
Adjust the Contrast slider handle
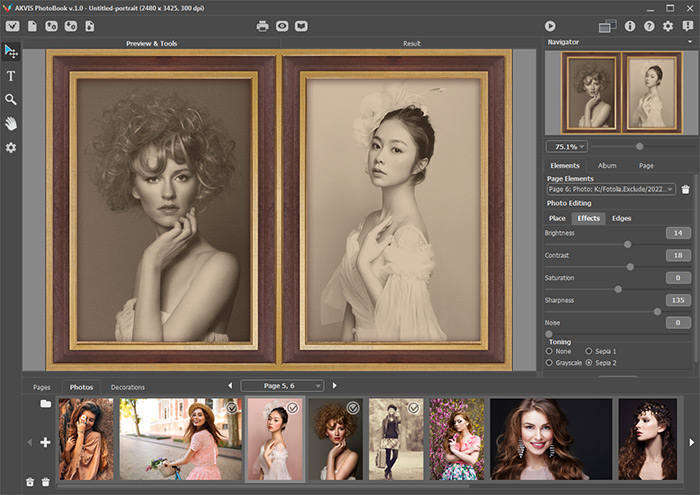click(630, 267)
